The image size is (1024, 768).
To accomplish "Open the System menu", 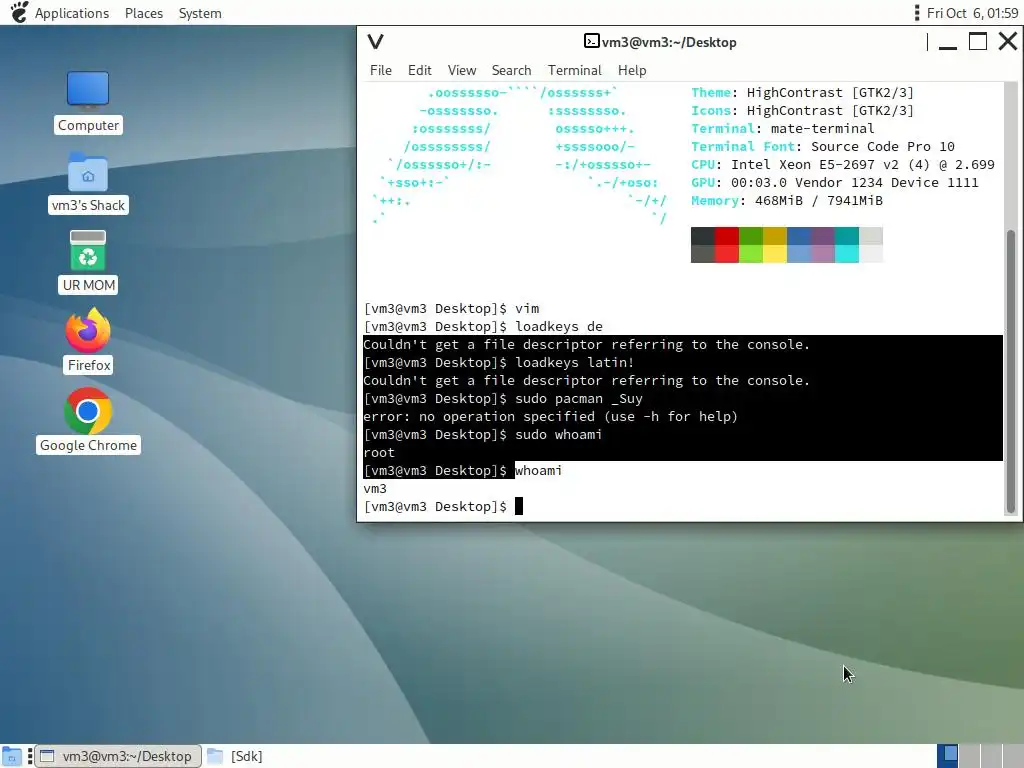I will coord(200,13).
